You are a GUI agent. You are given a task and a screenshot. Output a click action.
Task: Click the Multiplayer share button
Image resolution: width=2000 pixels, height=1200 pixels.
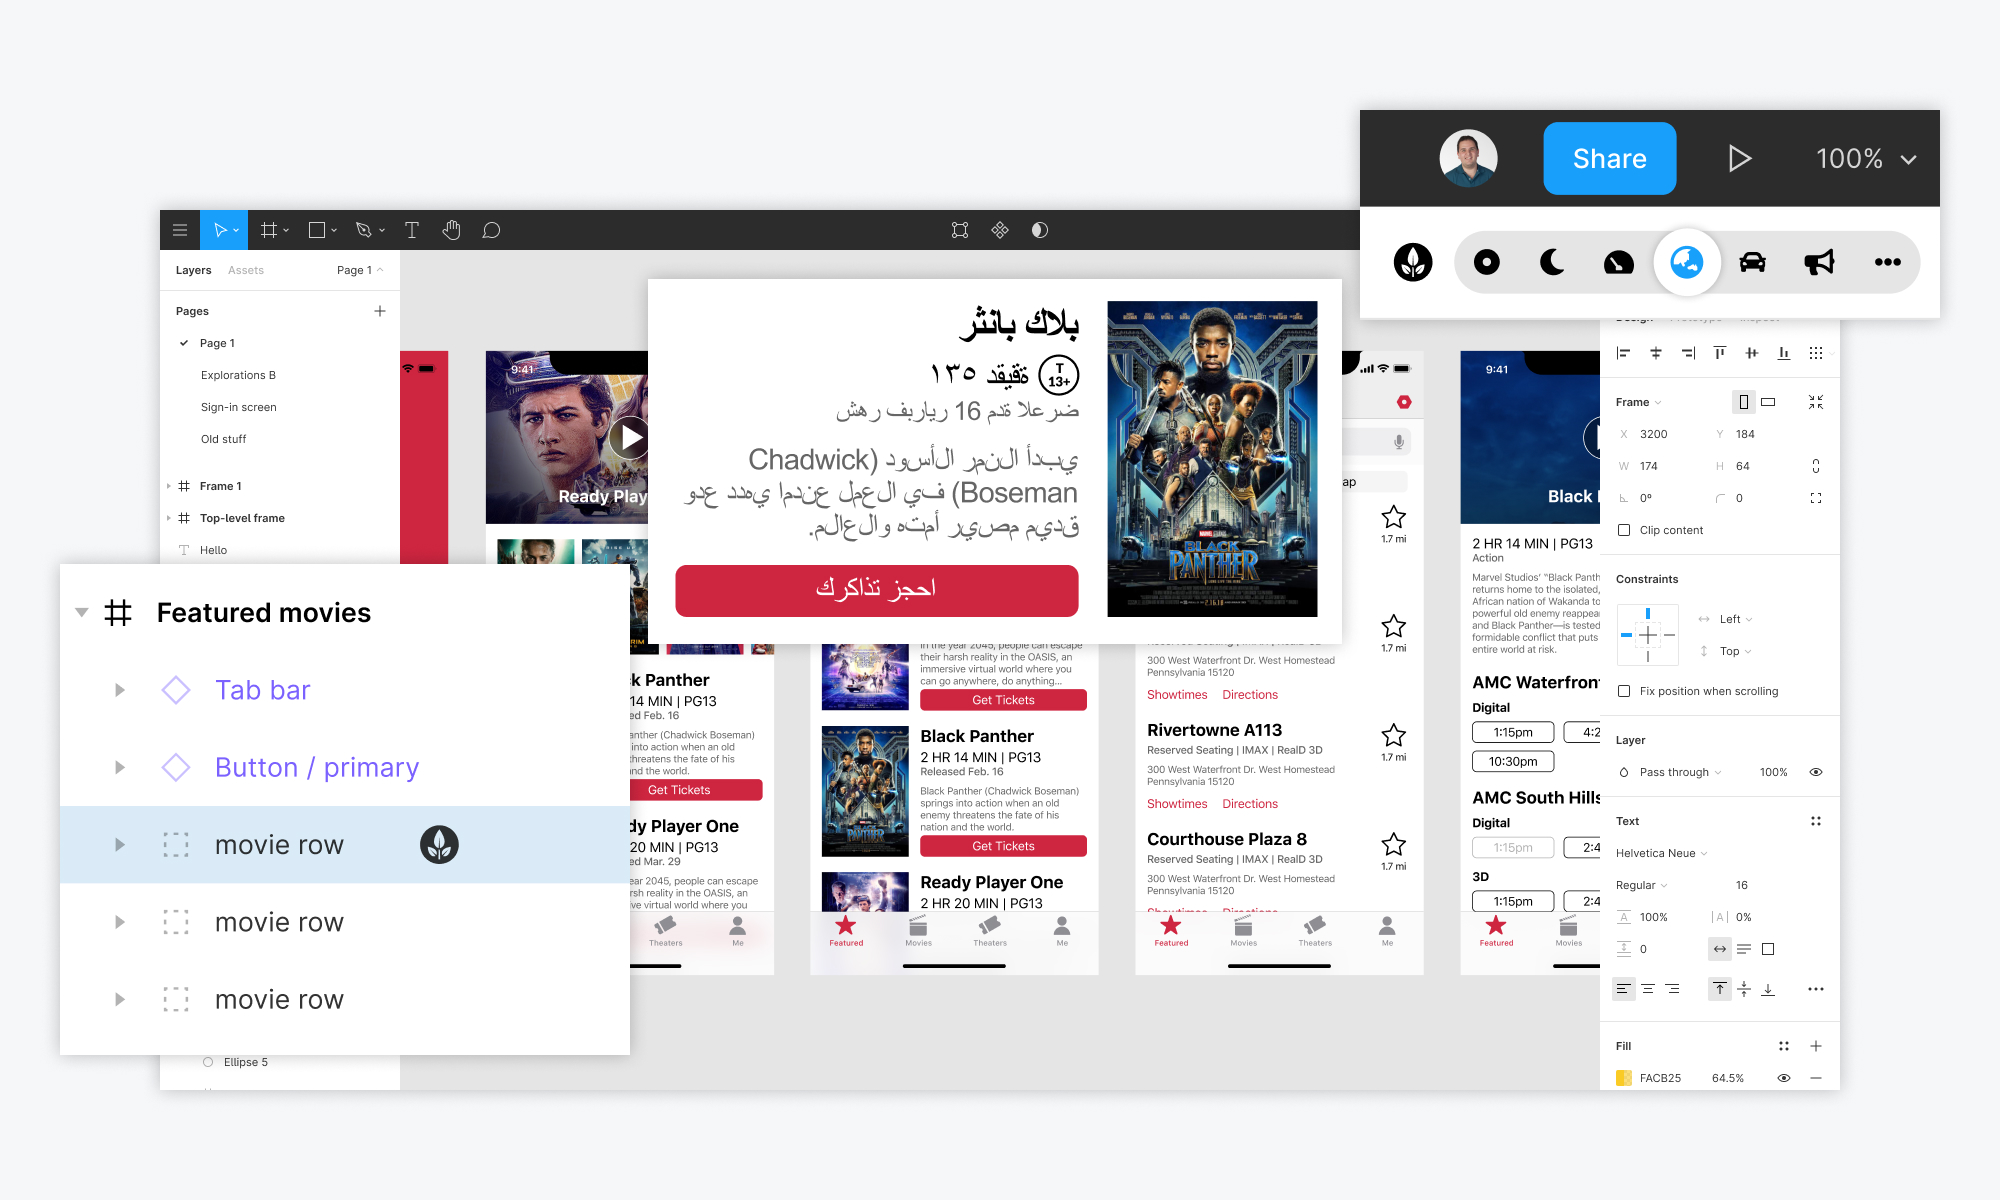[1610, 157]
